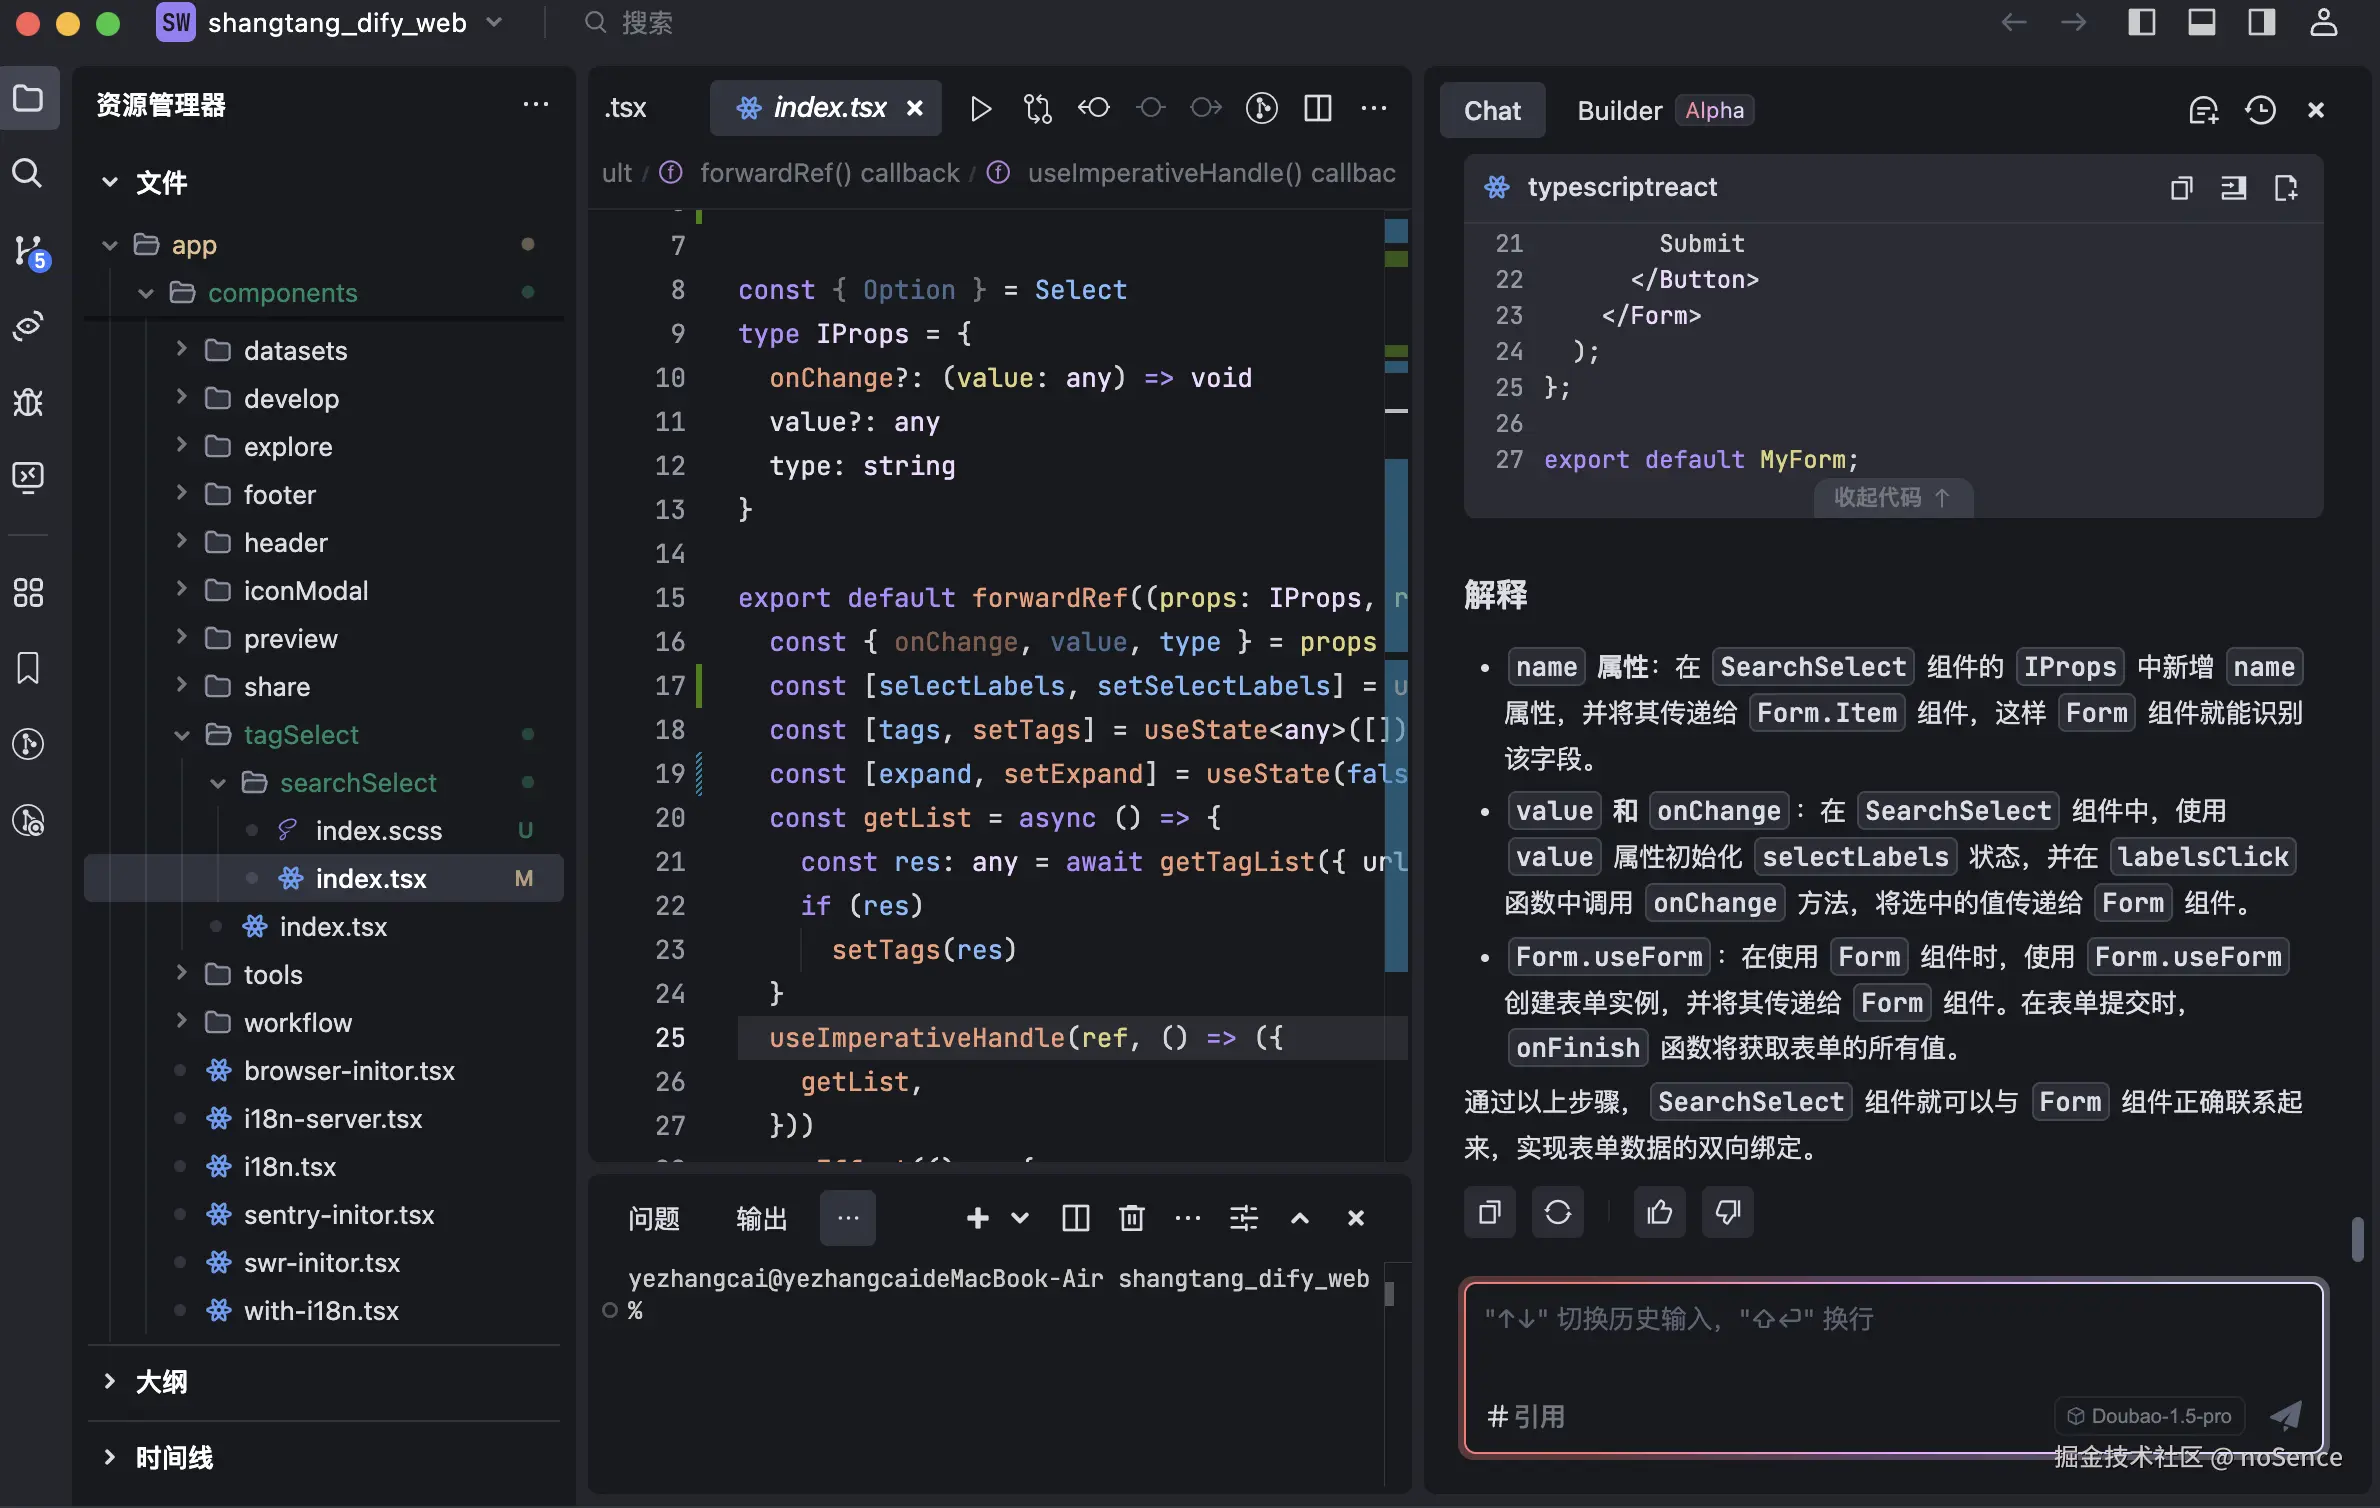
Task: Toggle the secondary sidebar layout control
Action: click(x=2262, y=22)
